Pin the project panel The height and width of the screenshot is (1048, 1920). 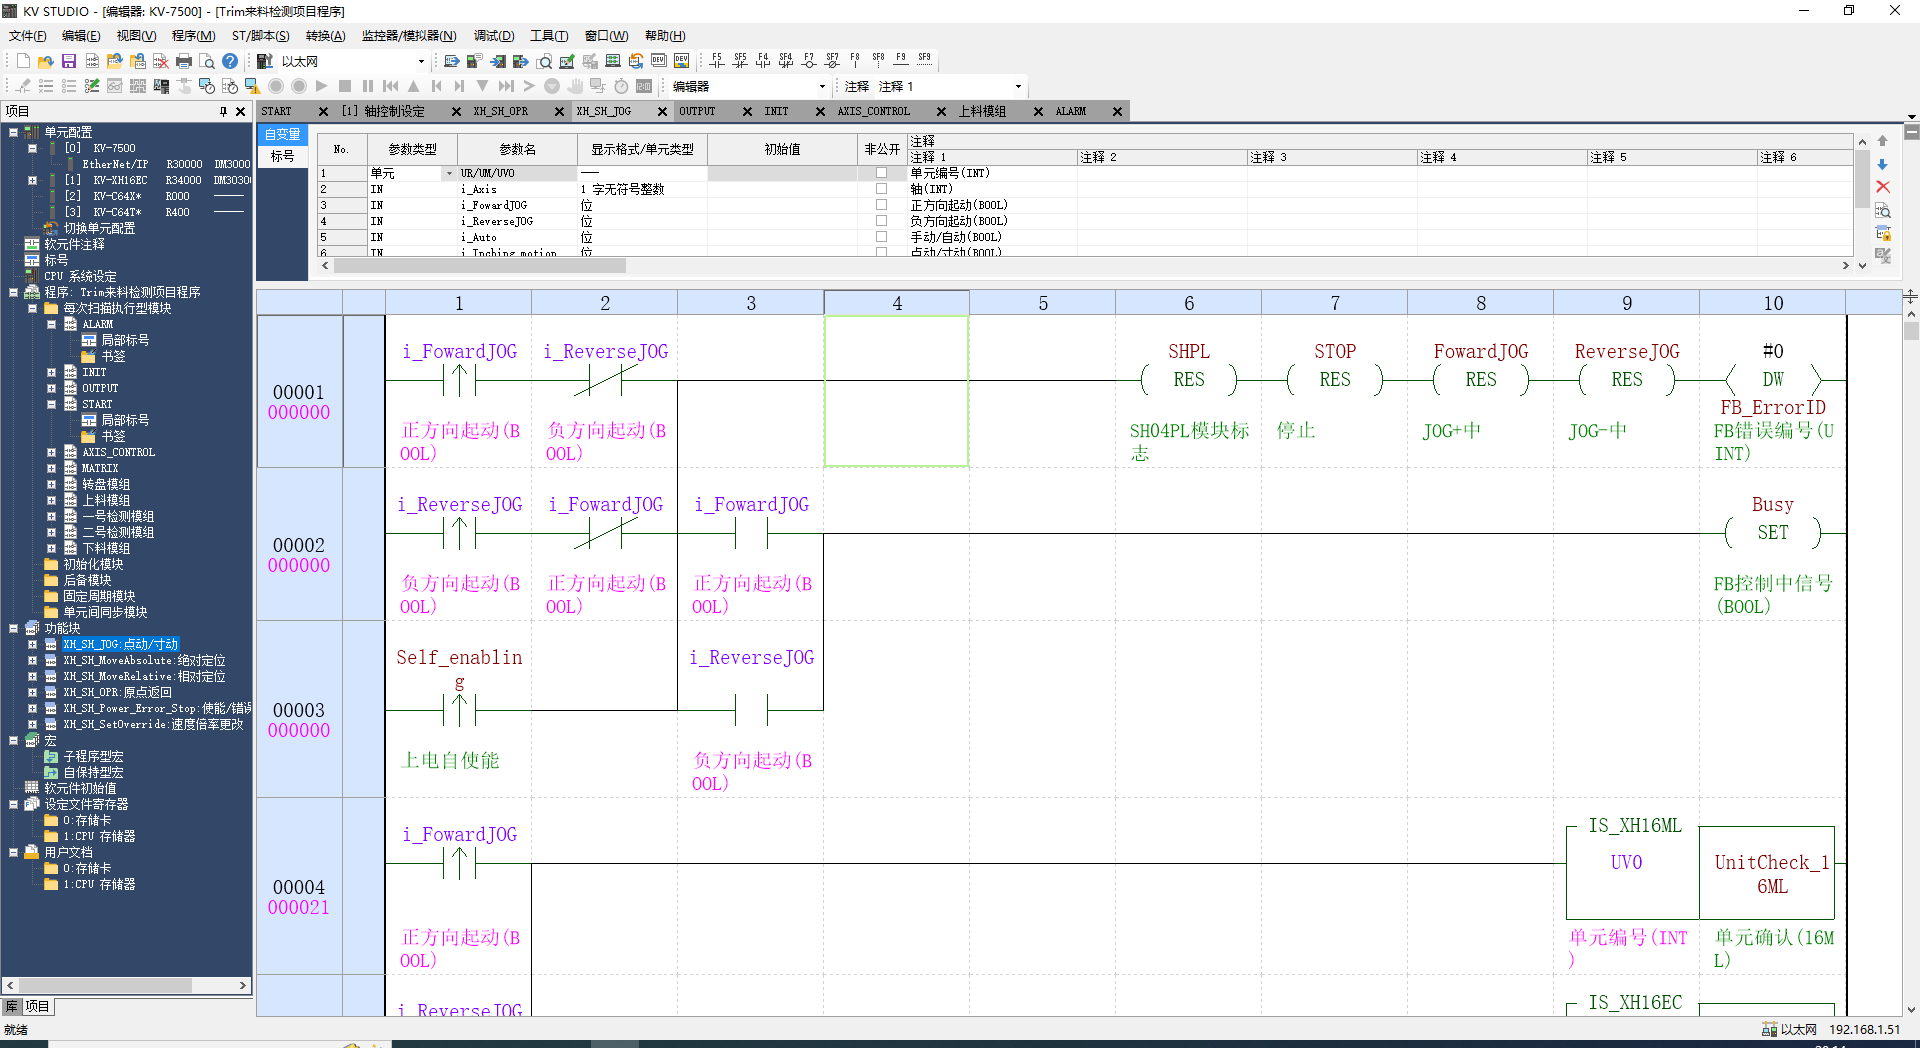pos(223,111)
